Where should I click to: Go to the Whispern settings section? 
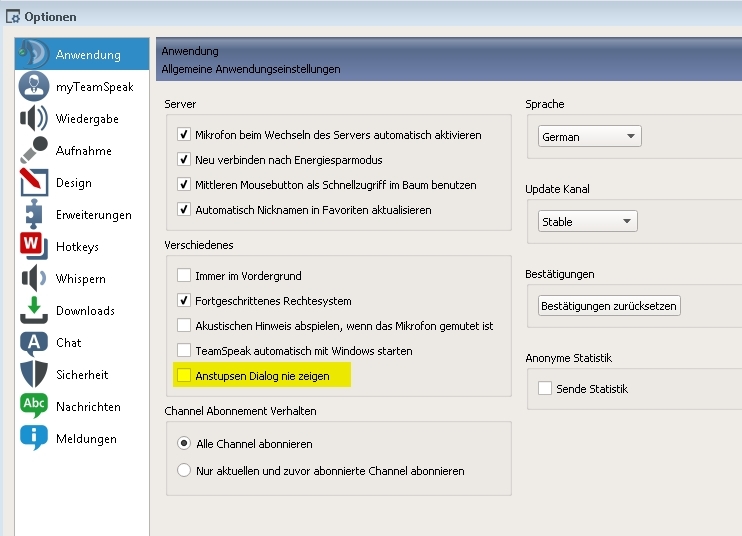pos(80,279)
